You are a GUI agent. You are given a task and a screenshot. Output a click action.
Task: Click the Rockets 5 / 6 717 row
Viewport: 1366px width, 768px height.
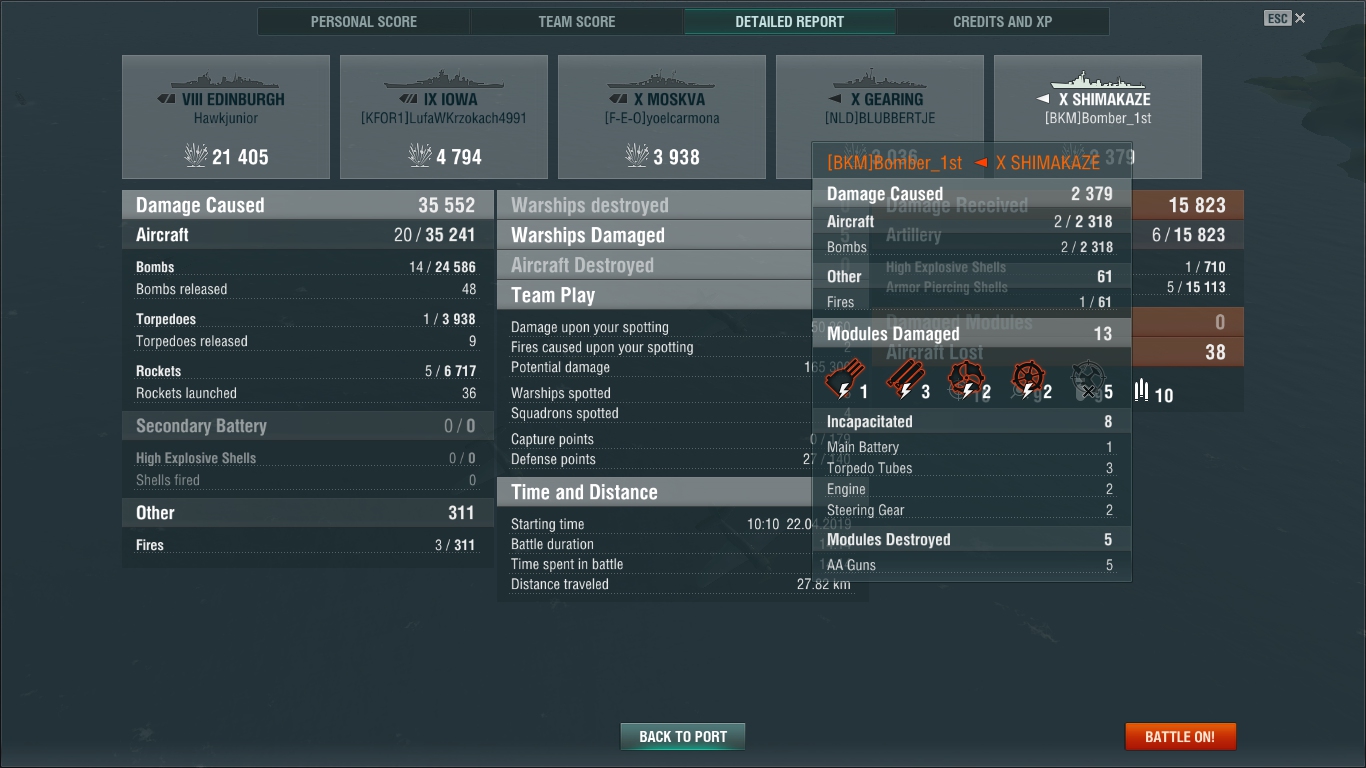307,371
